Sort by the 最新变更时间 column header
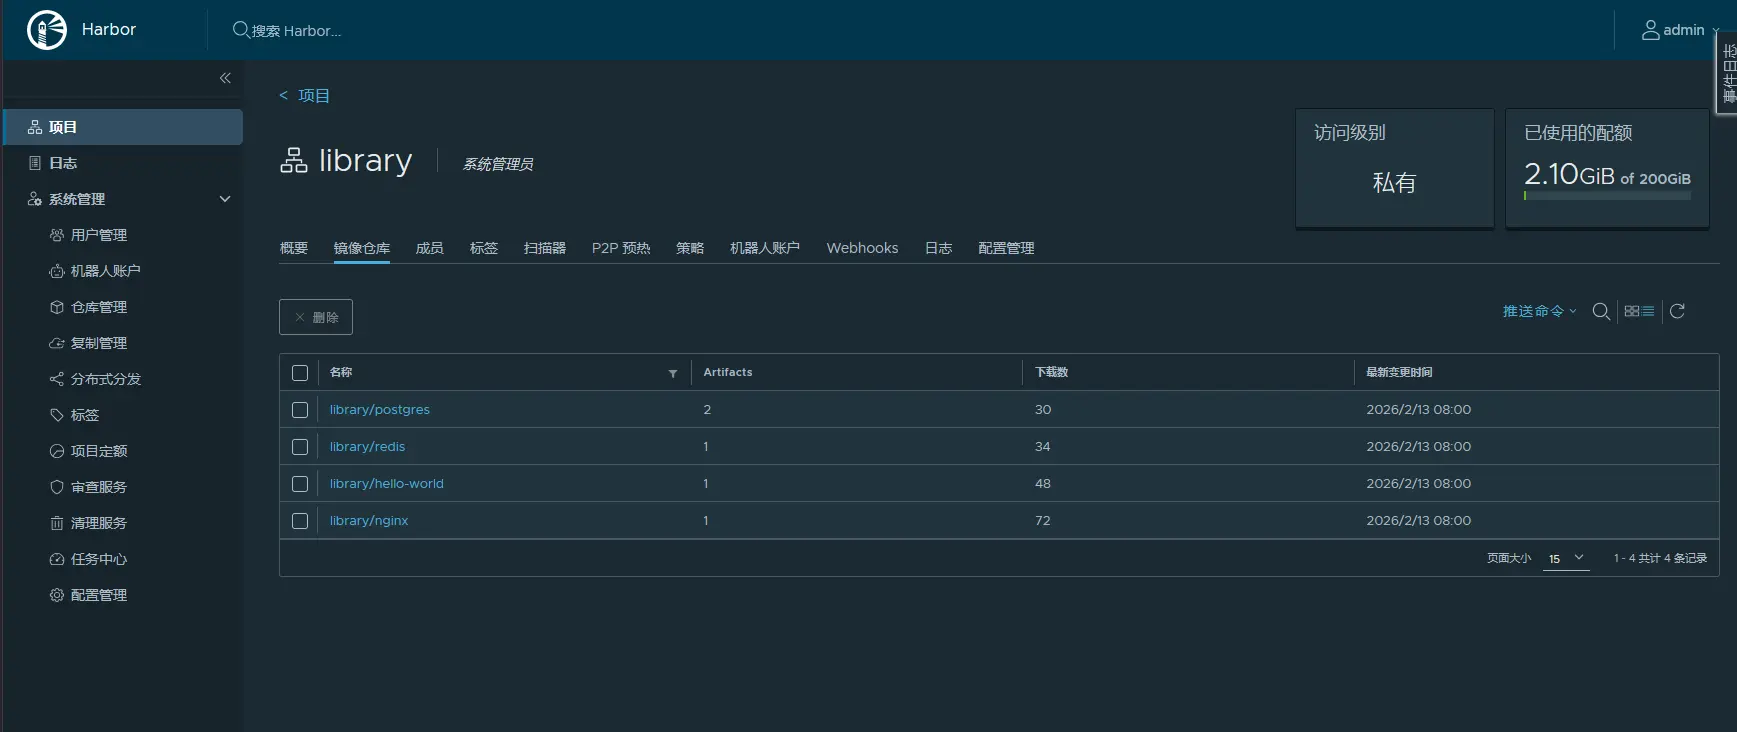Screen dimensions: 1737x732 1399,372
